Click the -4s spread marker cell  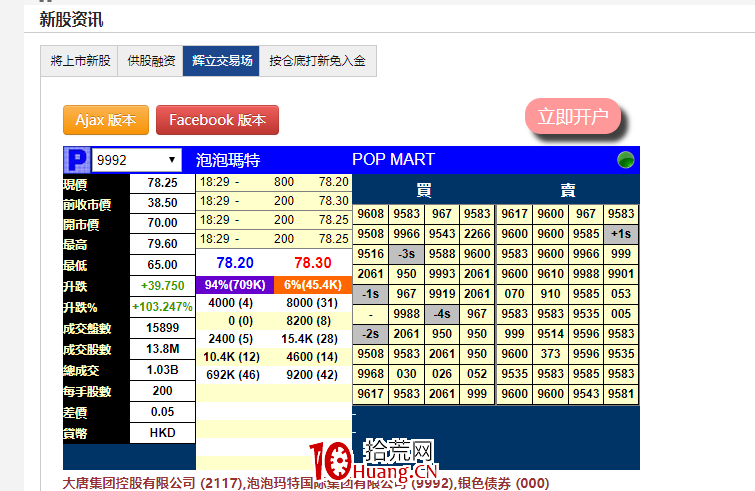(x=442, y=314)
